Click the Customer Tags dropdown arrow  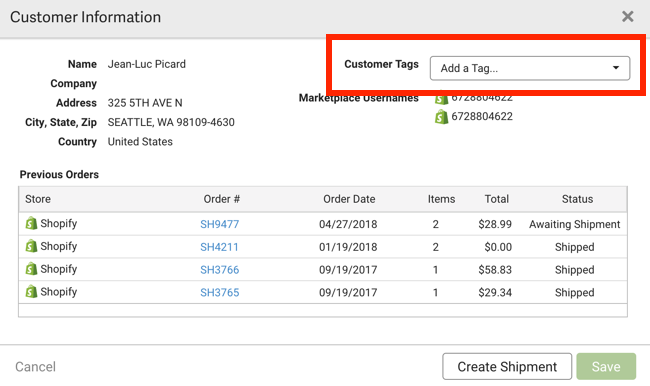(x=616, y=68)
